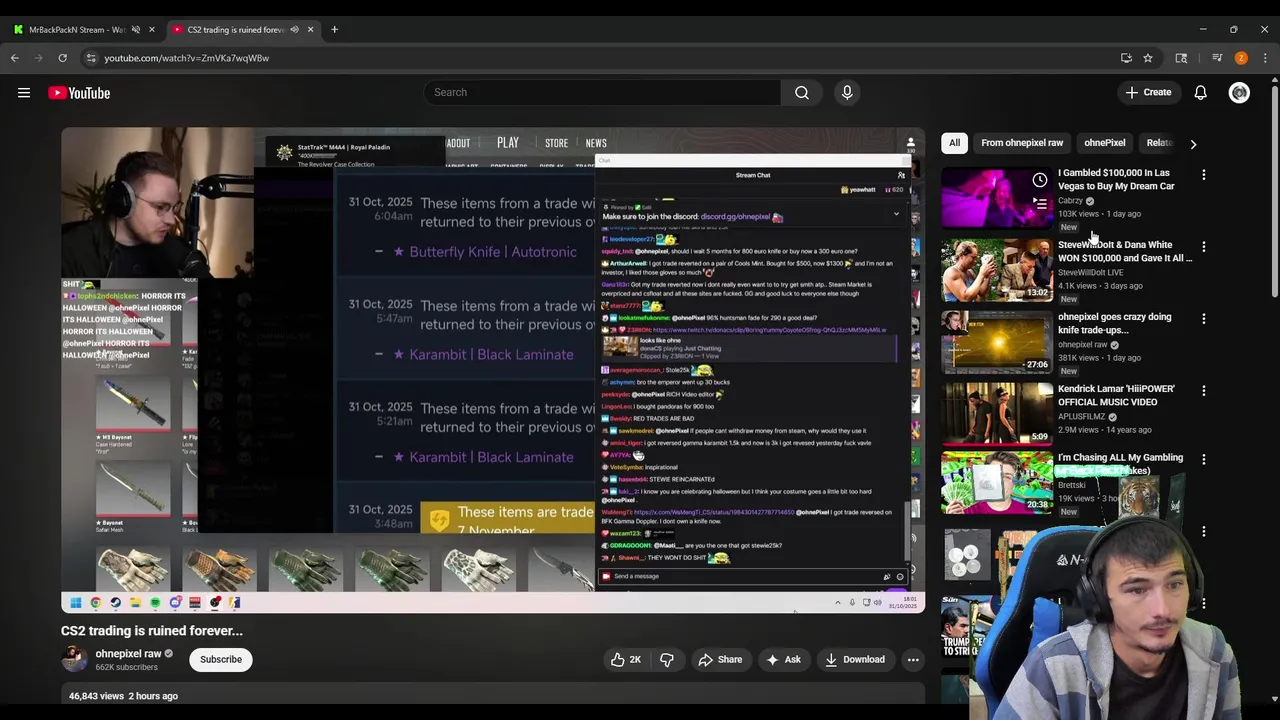Click the video title 'CS2 trading is ruined forever...'

click(x=152, y=631)
